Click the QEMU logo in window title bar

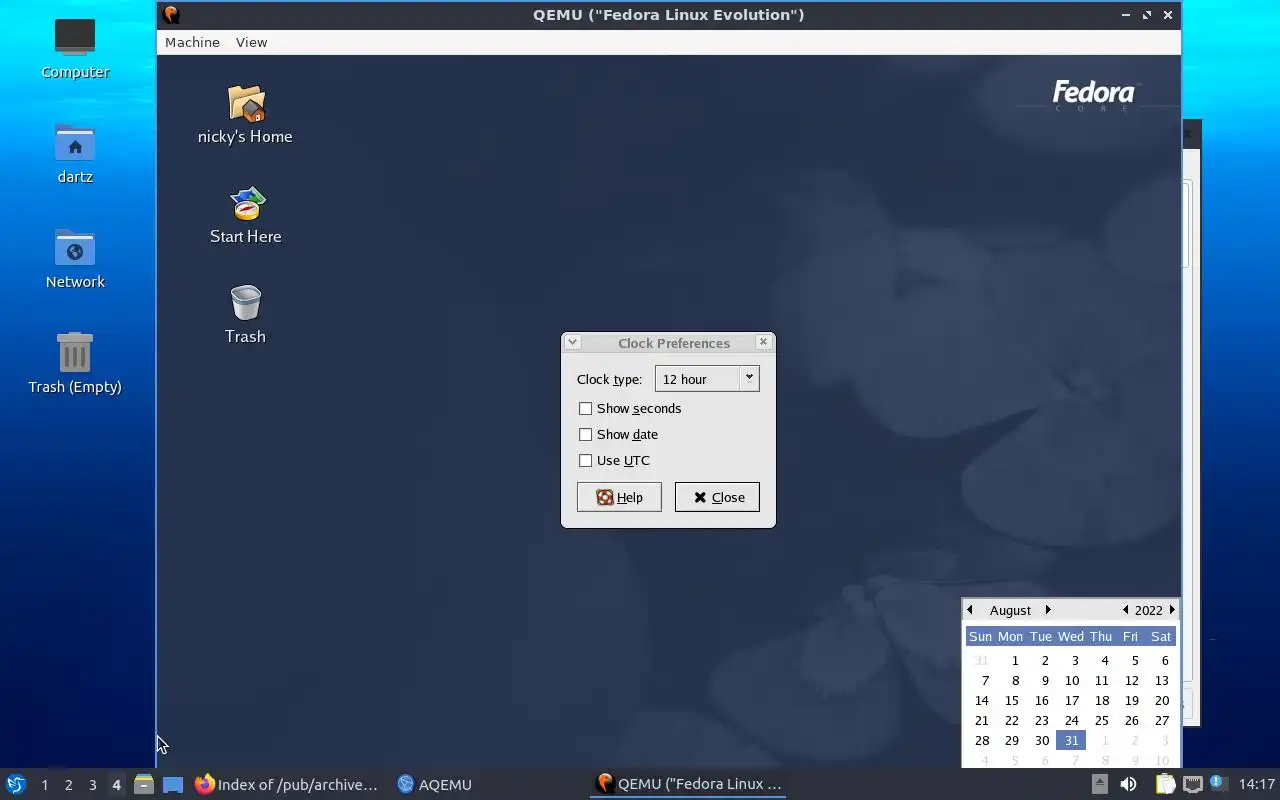171,15
